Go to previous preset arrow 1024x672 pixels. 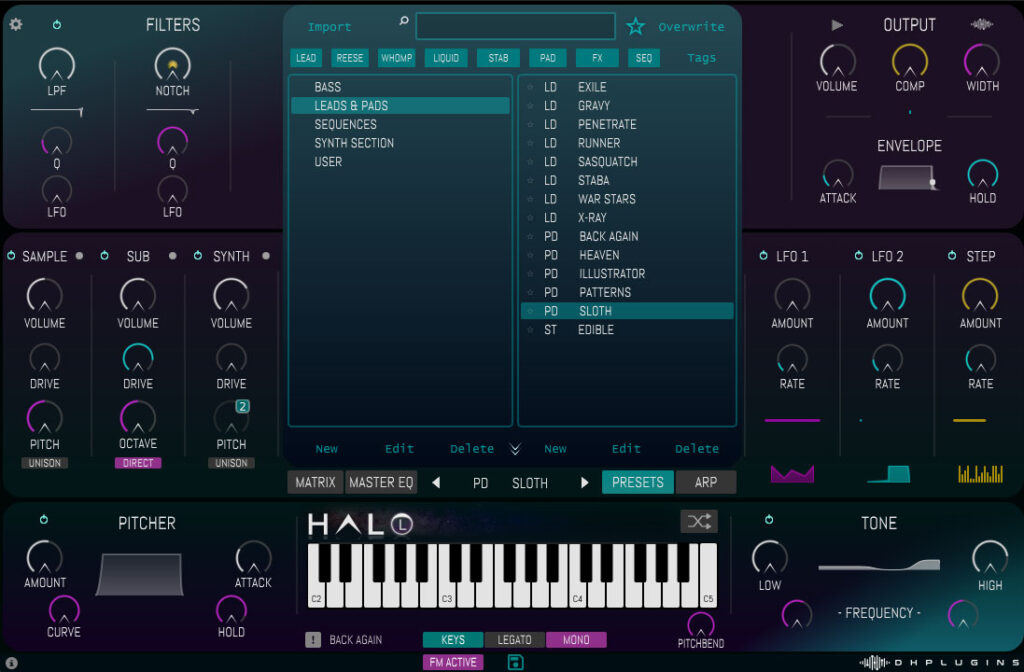pos(436,483)
